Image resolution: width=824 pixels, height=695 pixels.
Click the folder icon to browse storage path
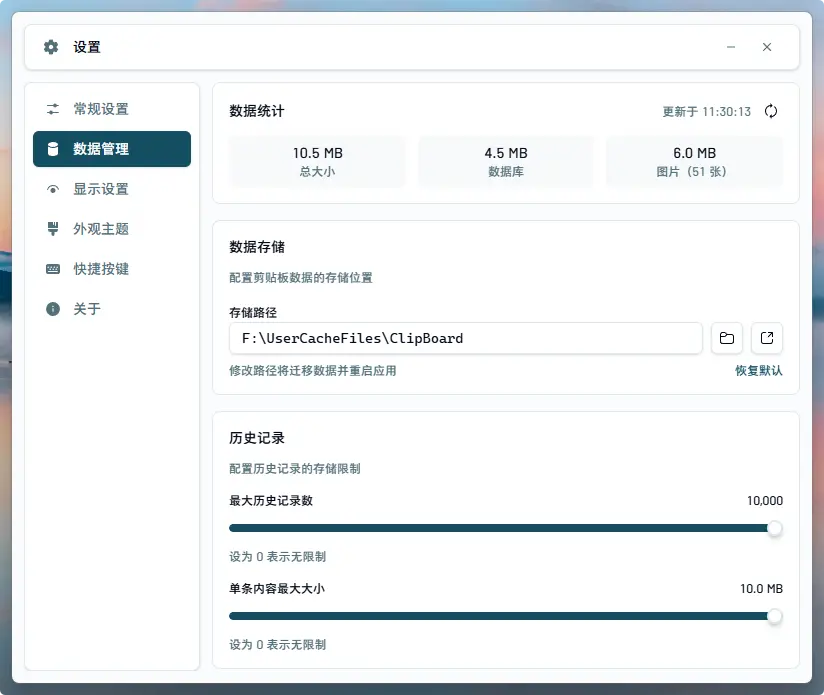[x=727, y=338]
